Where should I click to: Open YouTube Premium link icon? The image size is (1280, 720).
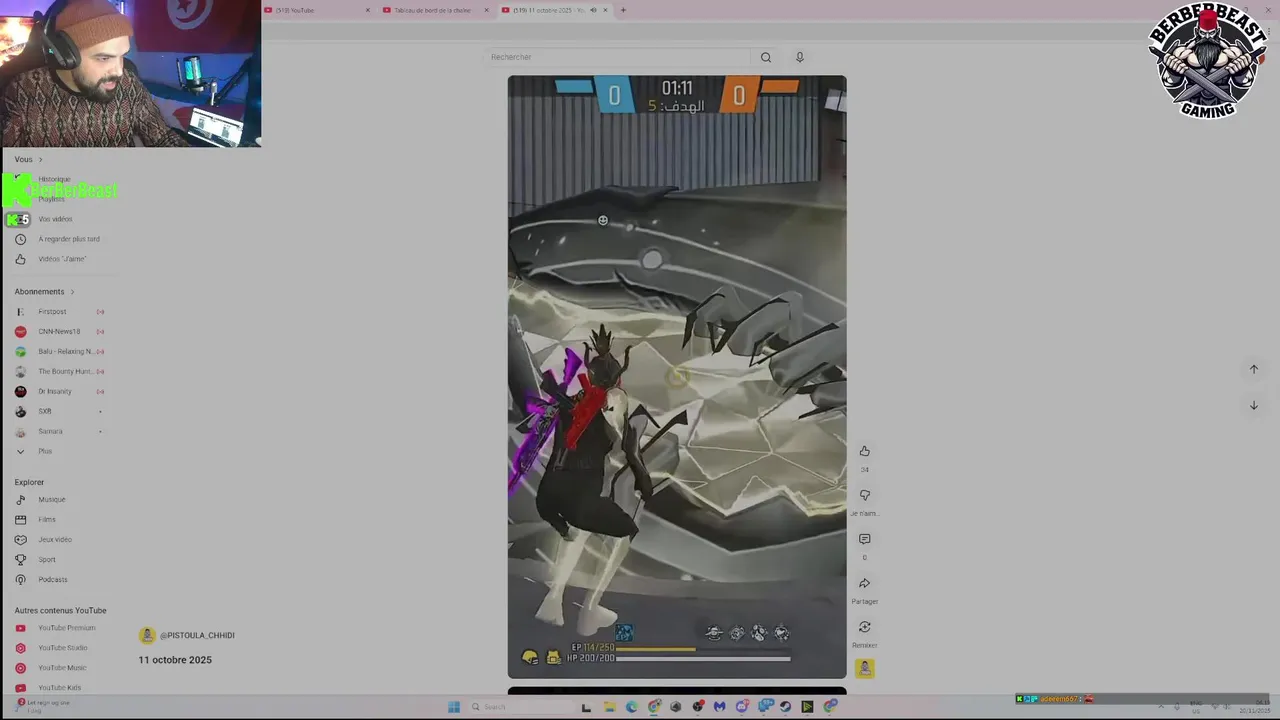20,628
